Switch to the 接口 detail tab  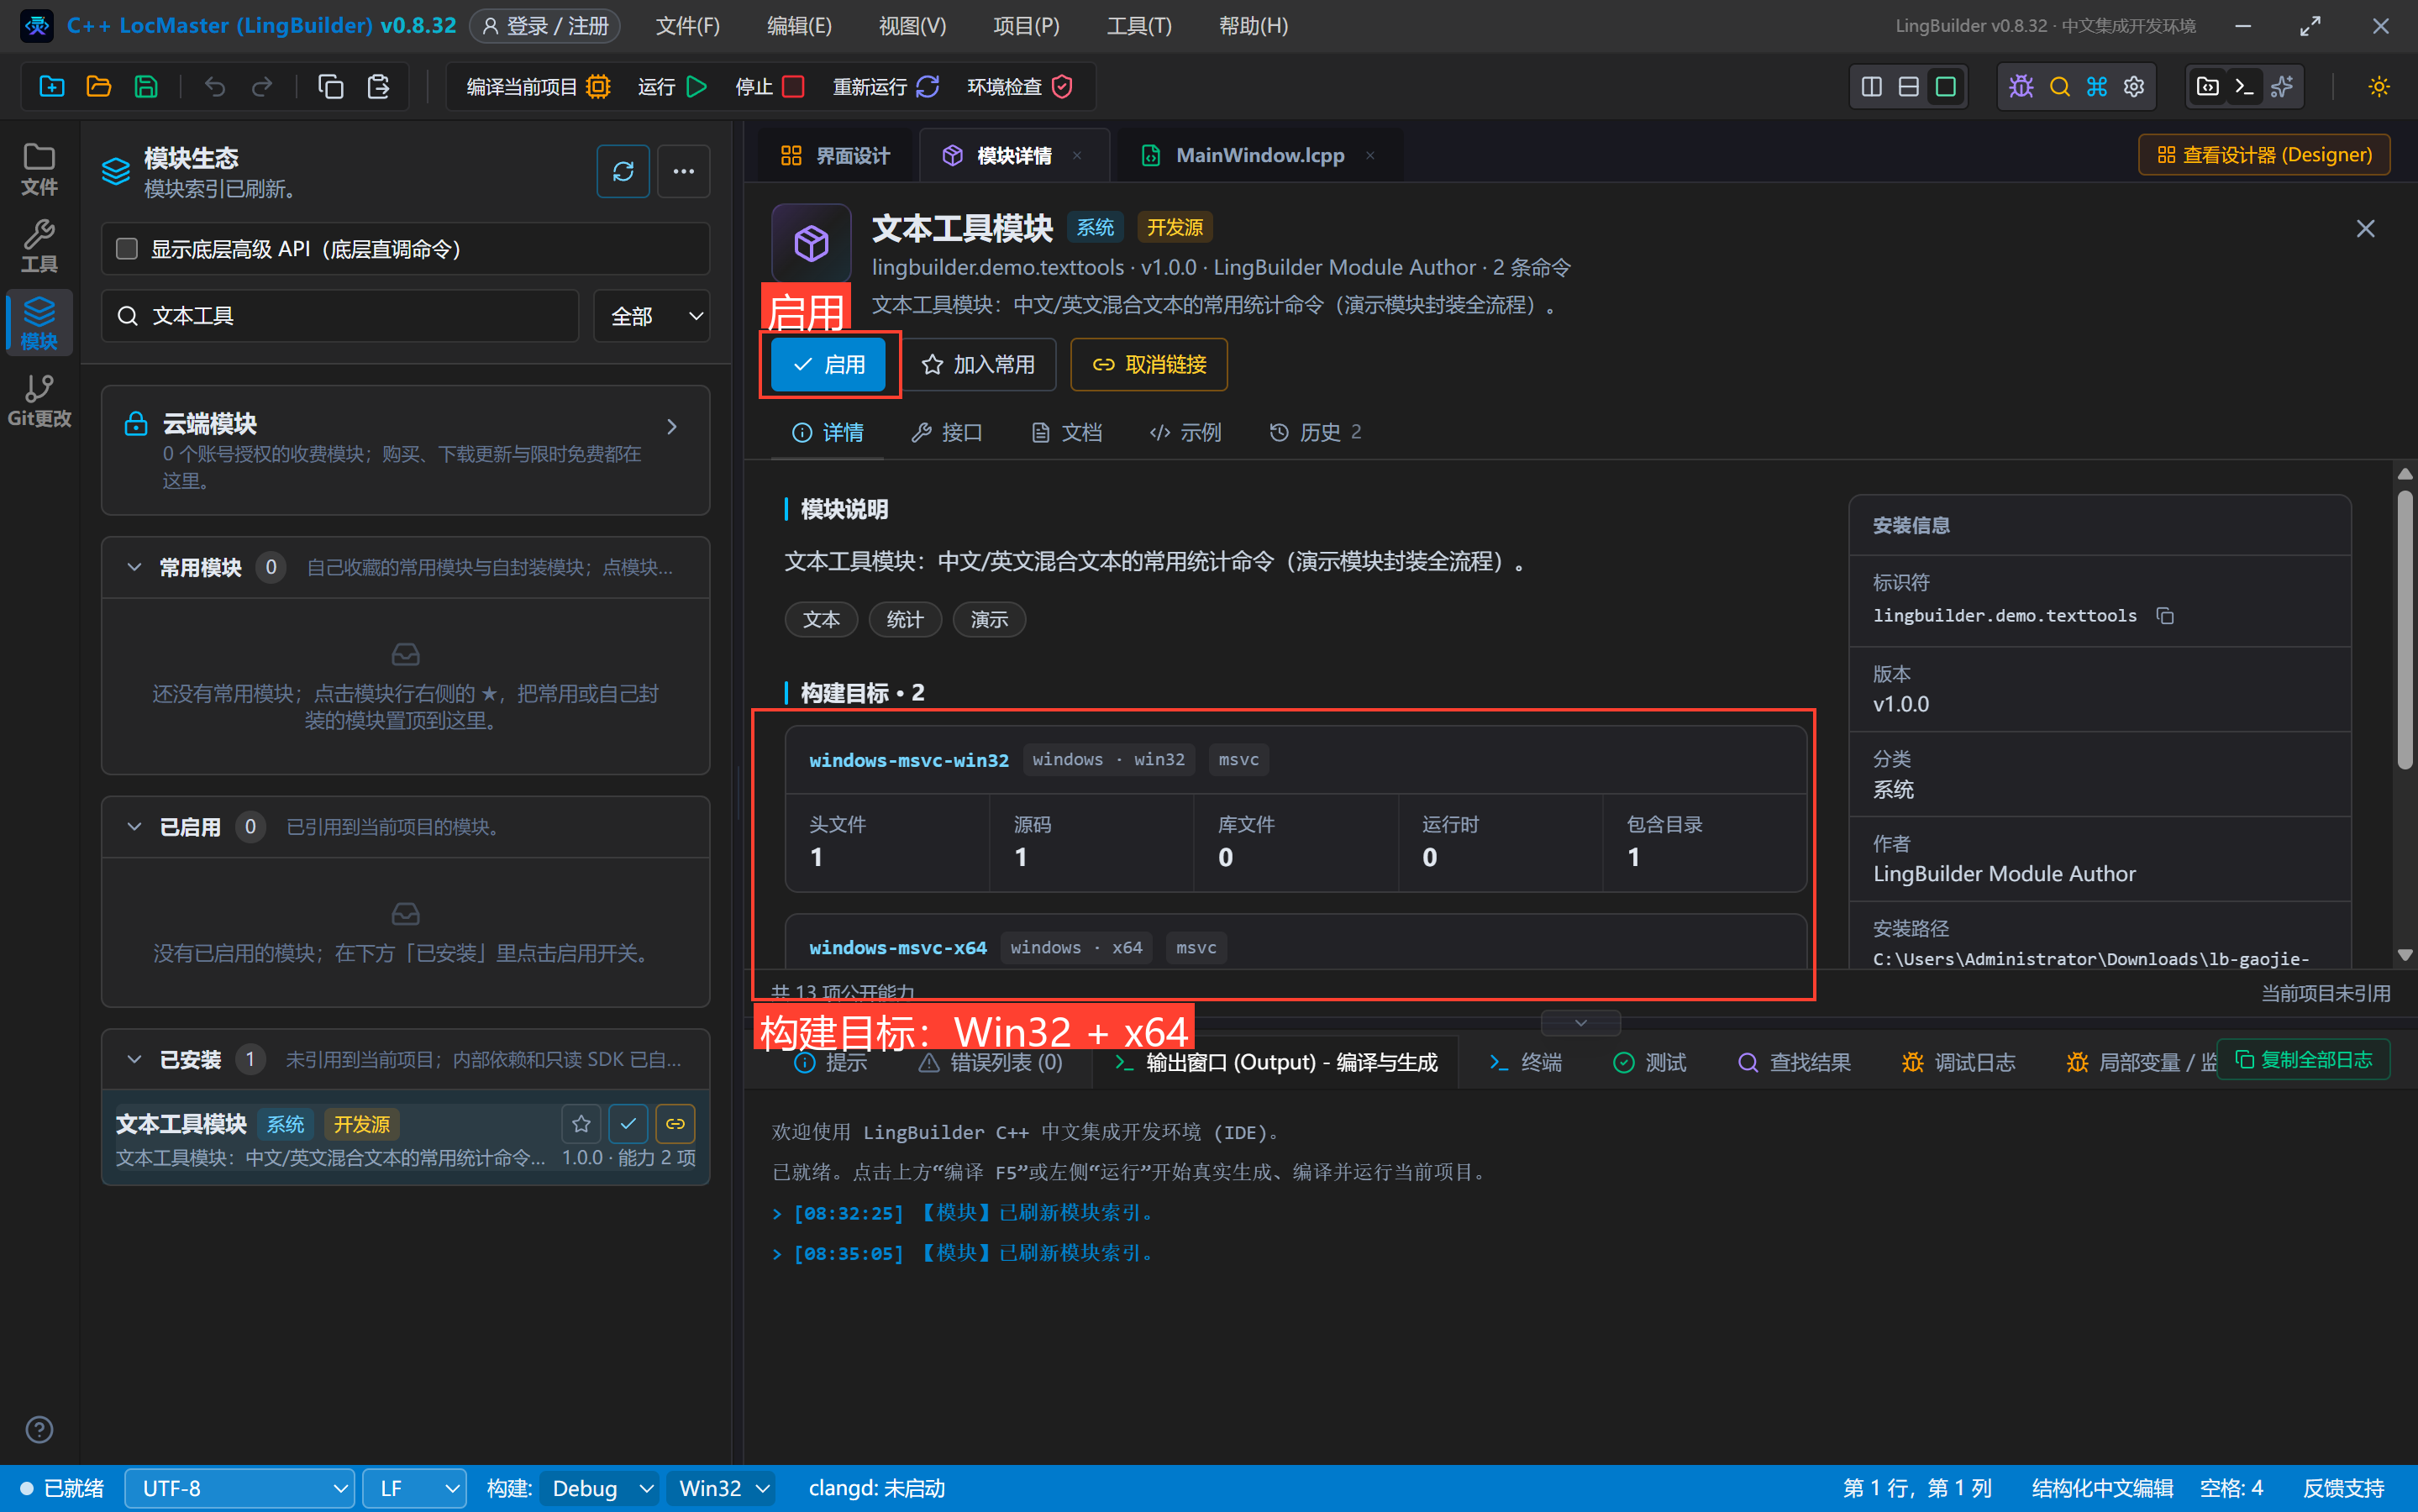(x=947, y=432)
